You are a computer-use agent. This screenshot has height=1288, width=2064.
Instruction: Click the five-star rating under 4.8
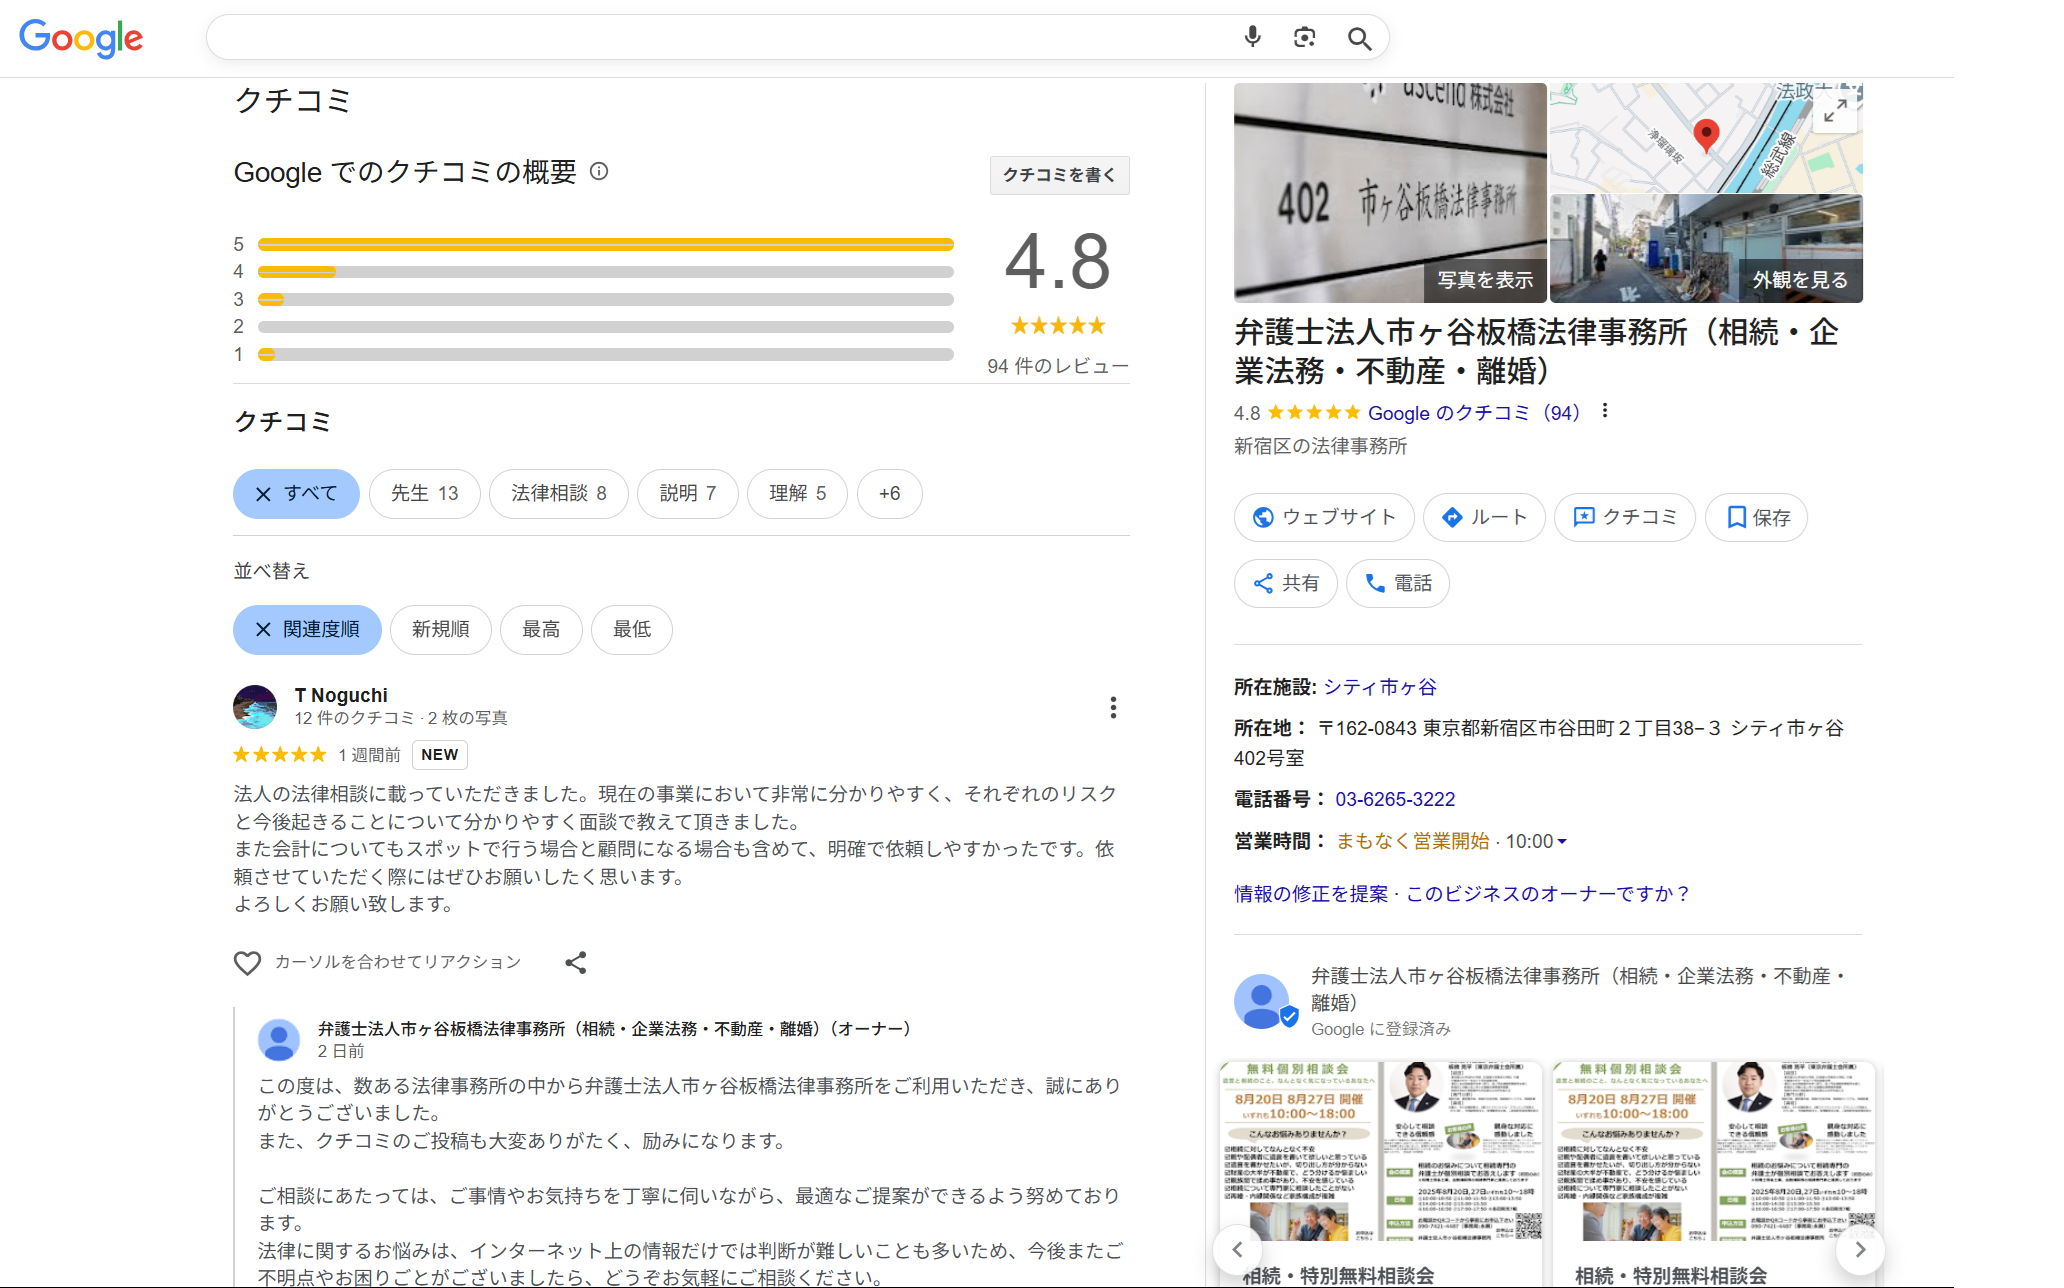[x=1058, y=326]
